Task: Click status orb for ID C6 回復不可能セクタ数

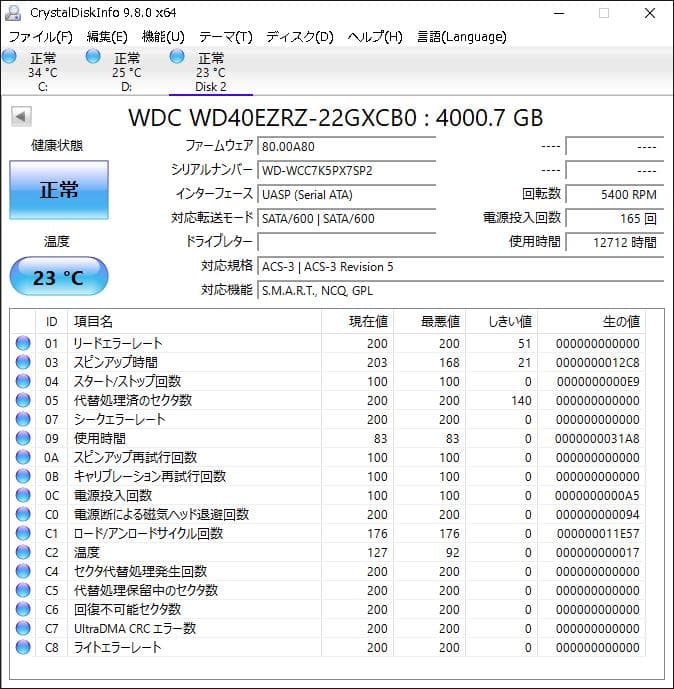Action: point(23,609)
